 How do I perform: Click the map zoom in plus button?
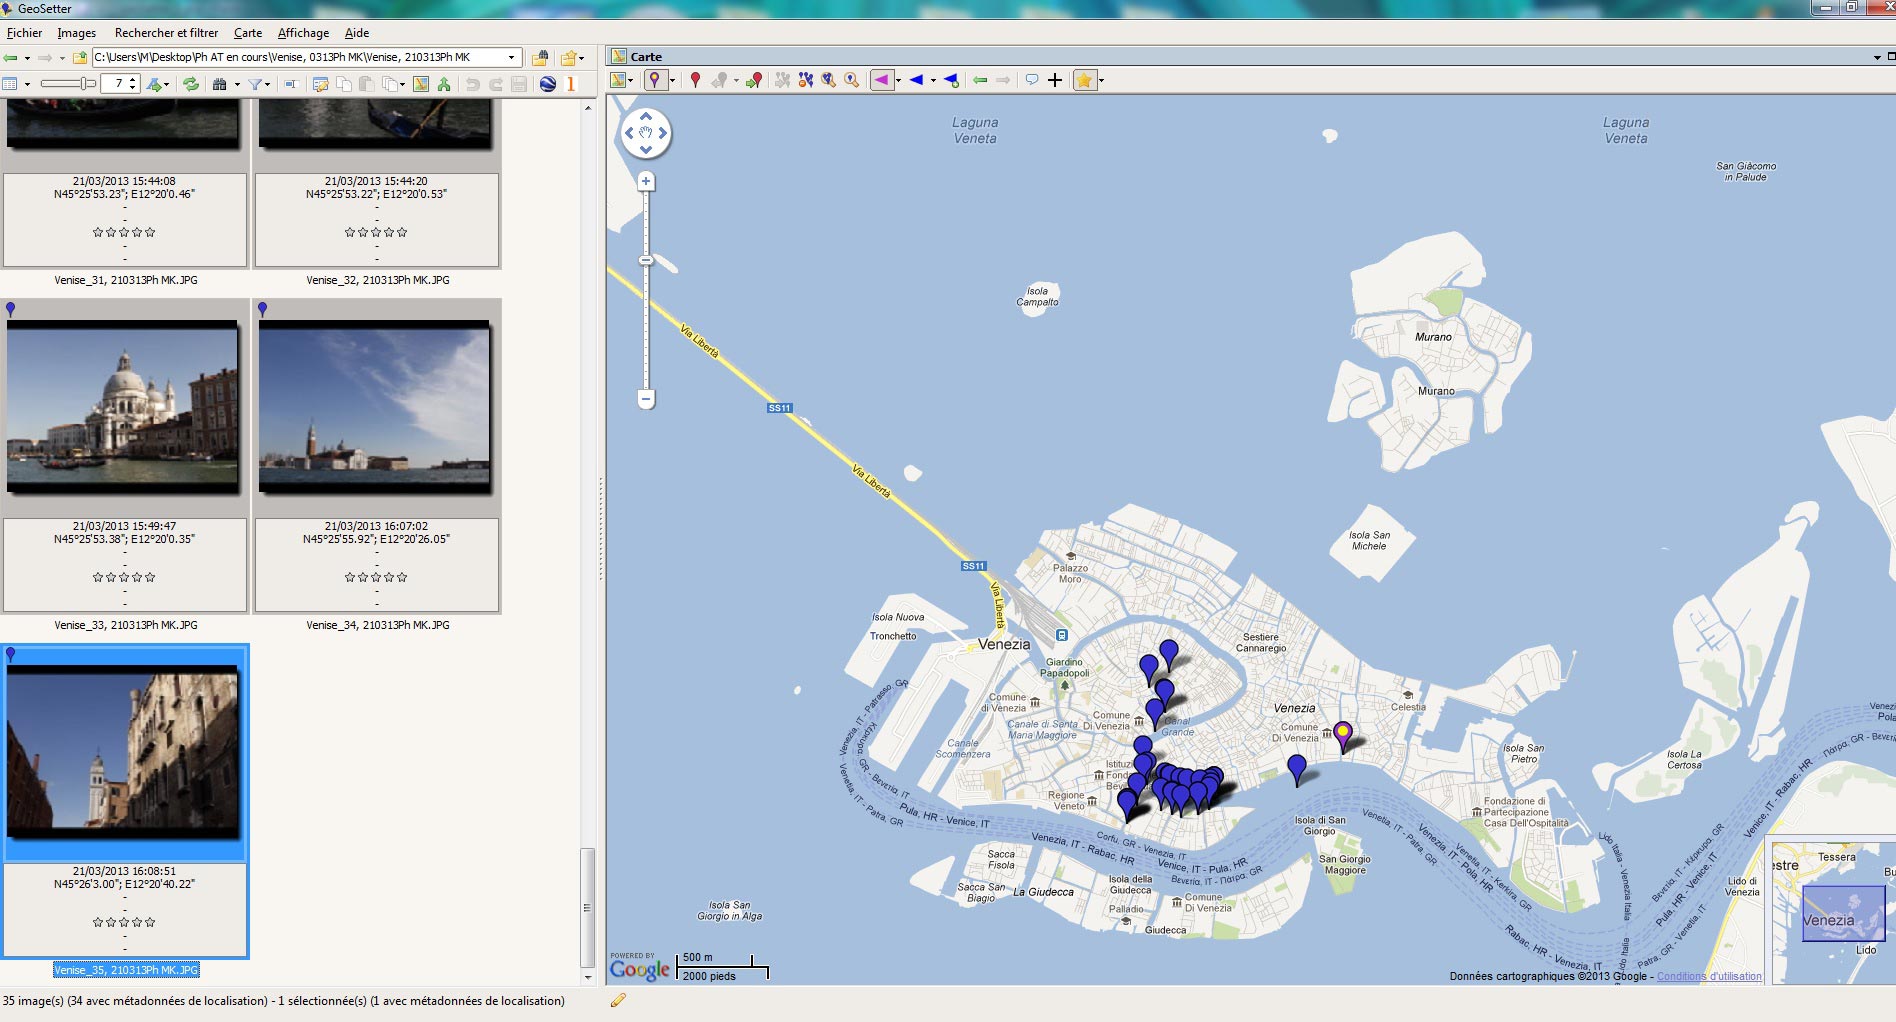[646, 181]
